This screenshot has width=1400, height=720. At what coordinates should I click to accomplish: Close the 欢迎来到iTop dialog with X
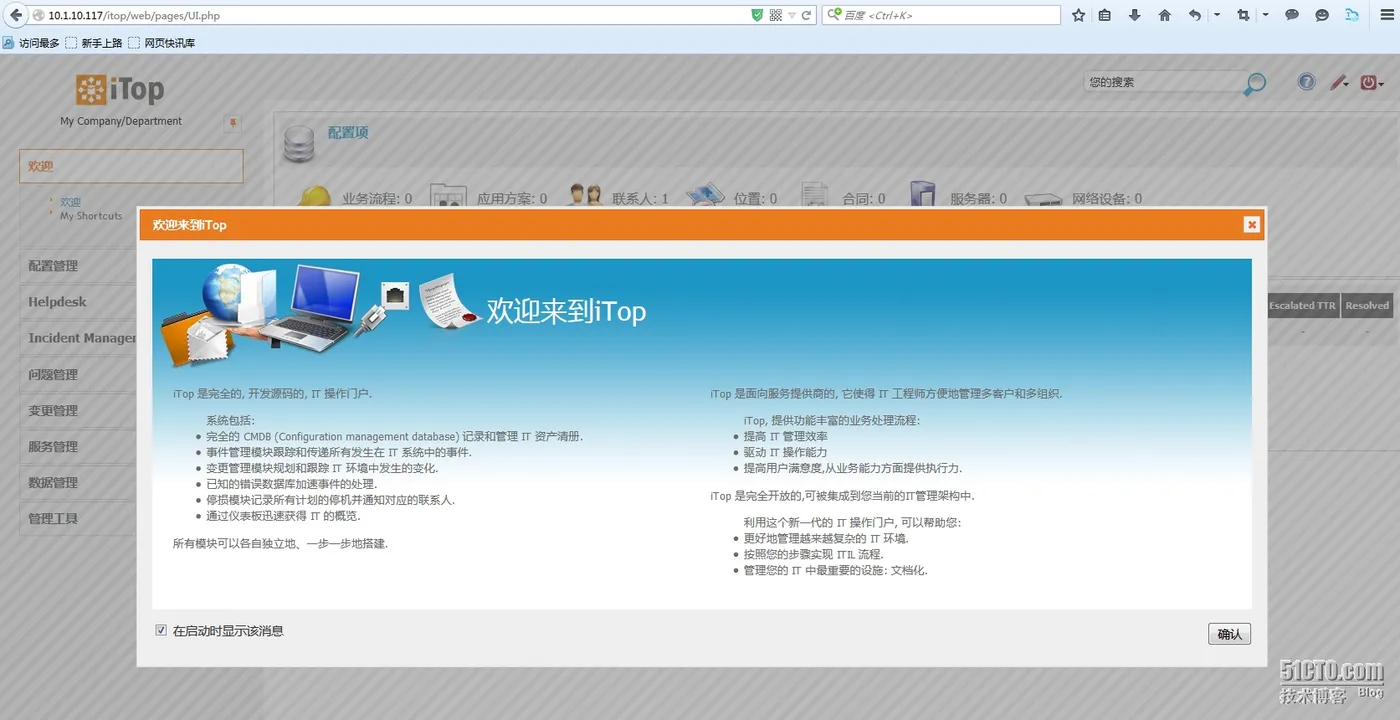(1251, 225)
